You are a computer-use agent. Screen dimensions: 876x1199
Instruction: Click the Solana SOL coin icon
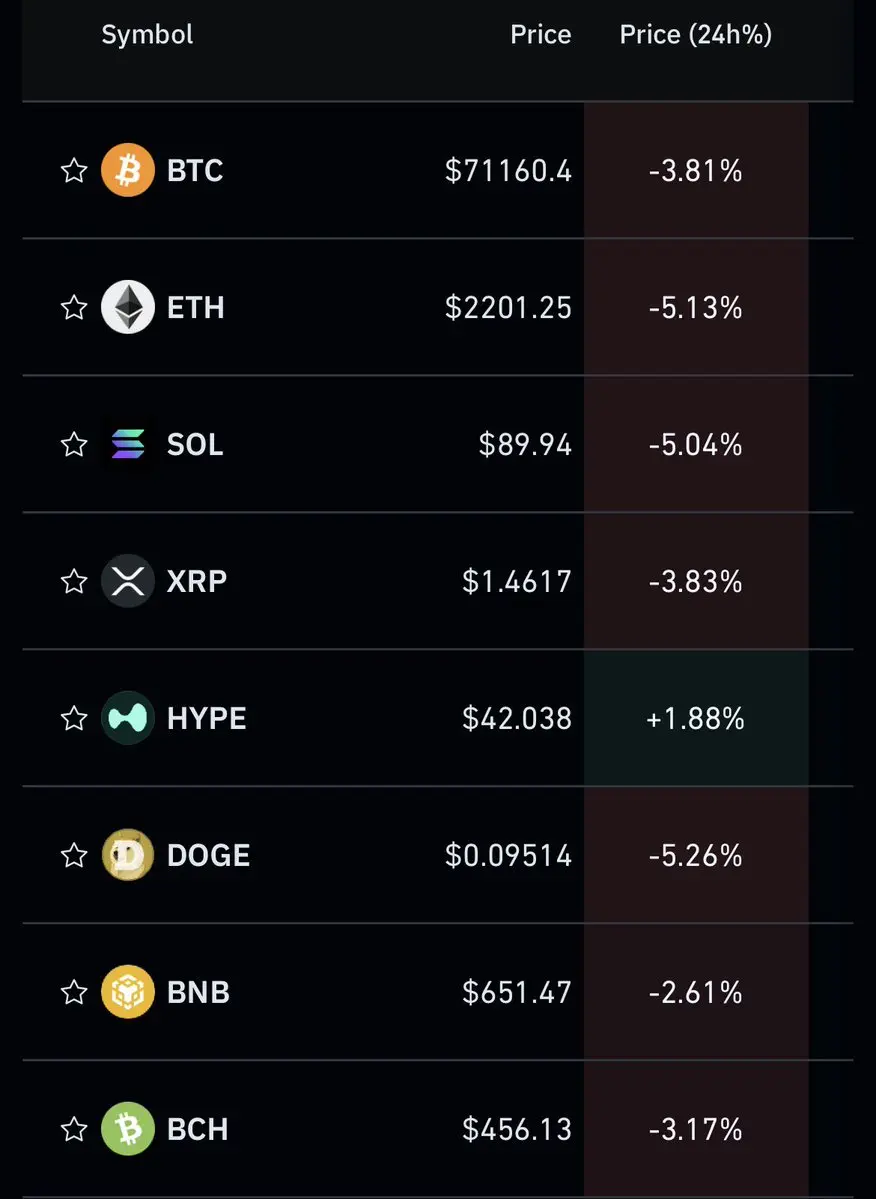click(x=128, y=444)
